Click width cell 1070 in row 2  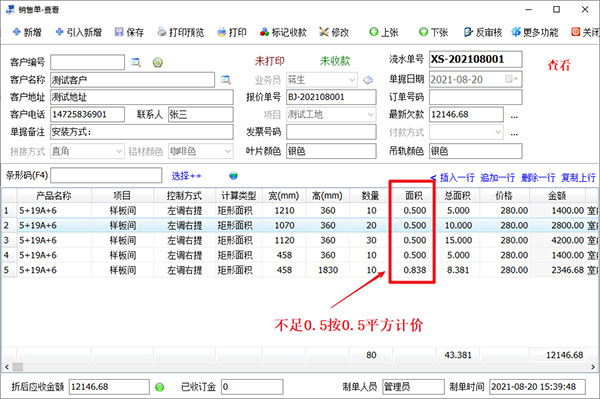pos(284,226)
